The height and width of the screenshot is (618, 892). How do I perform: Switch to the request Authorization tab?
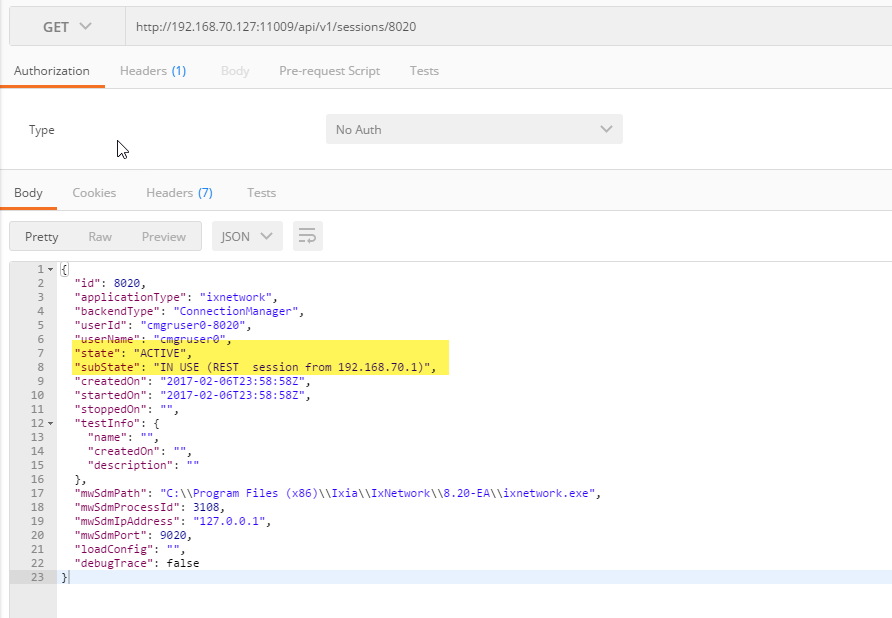point(52,71)
